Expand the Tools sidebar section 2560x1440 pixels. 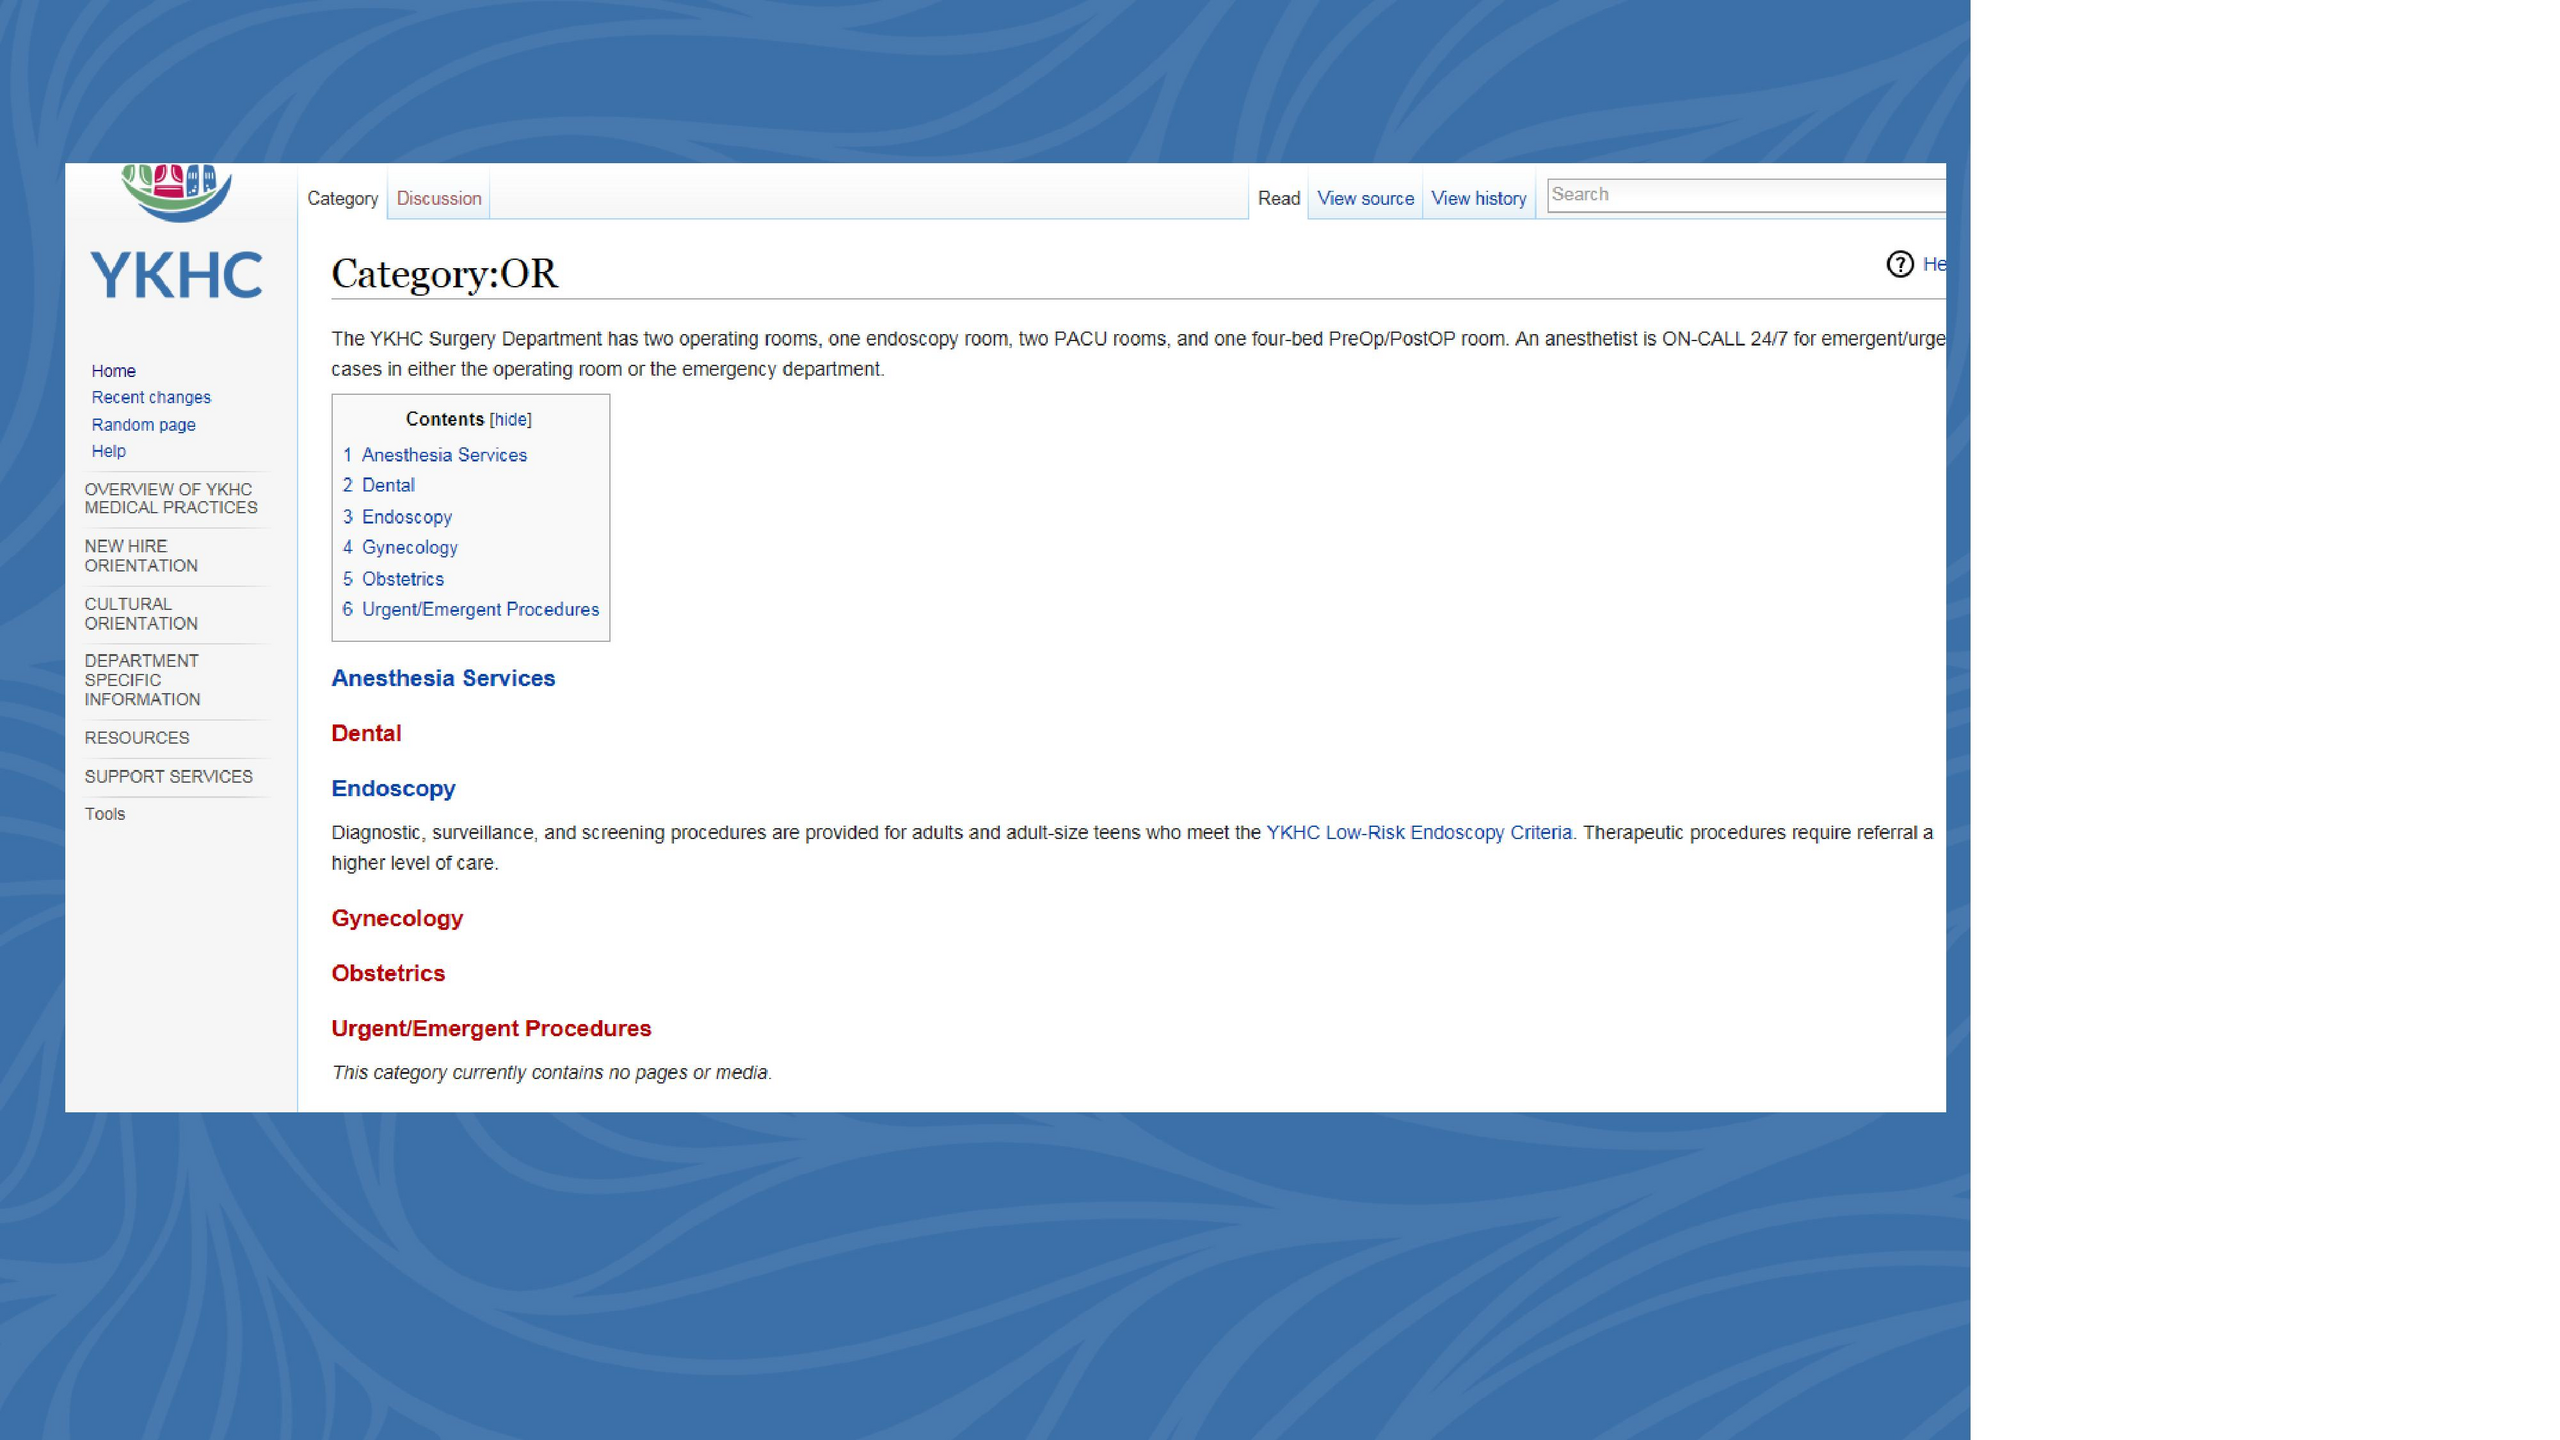click(x=105, y=814)
